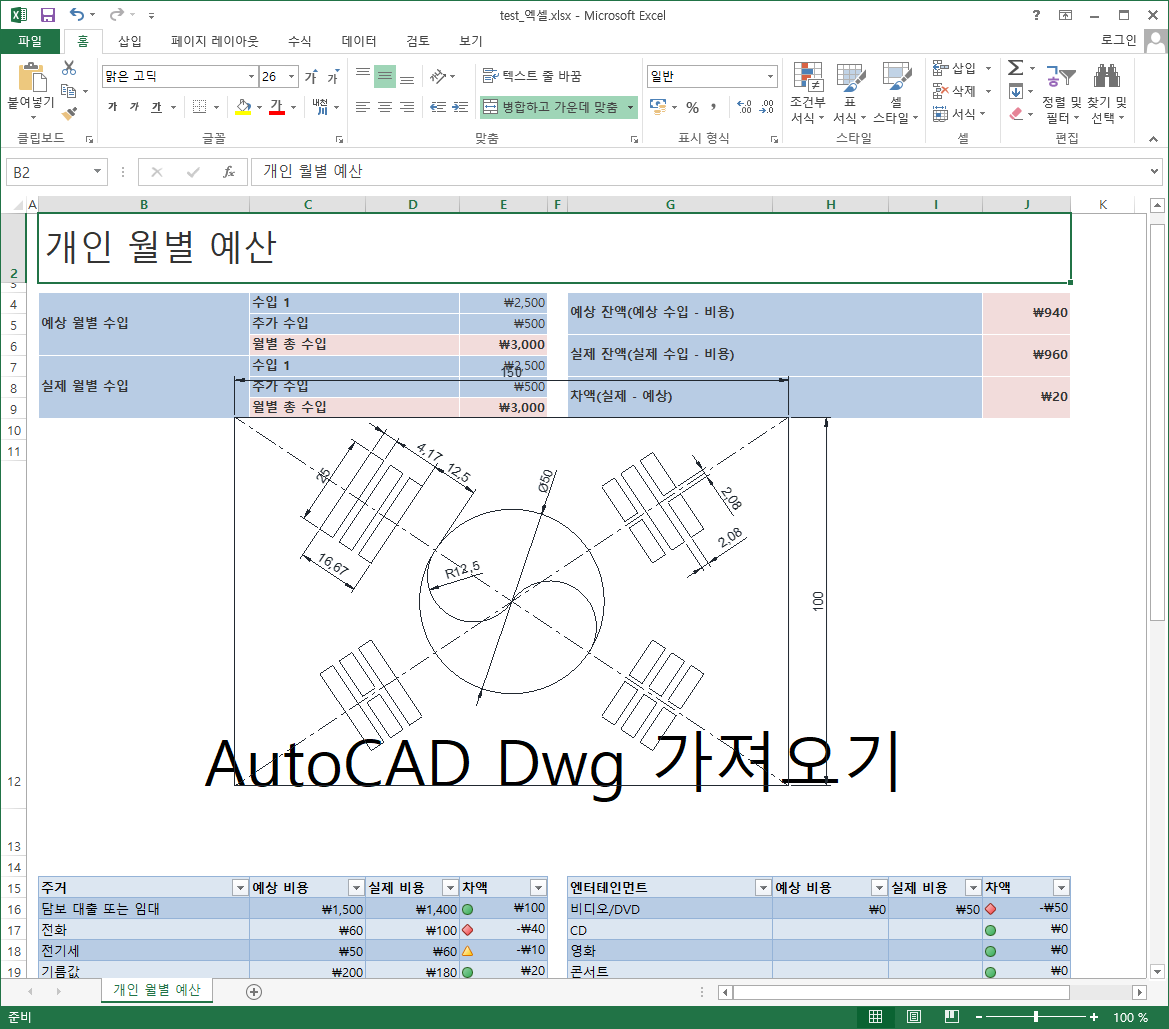Screen dimensions: 1169x1029
Task: Open 셀 스타일 cell styles gallery
Action: pyautogui.click(x=896, y=93)
